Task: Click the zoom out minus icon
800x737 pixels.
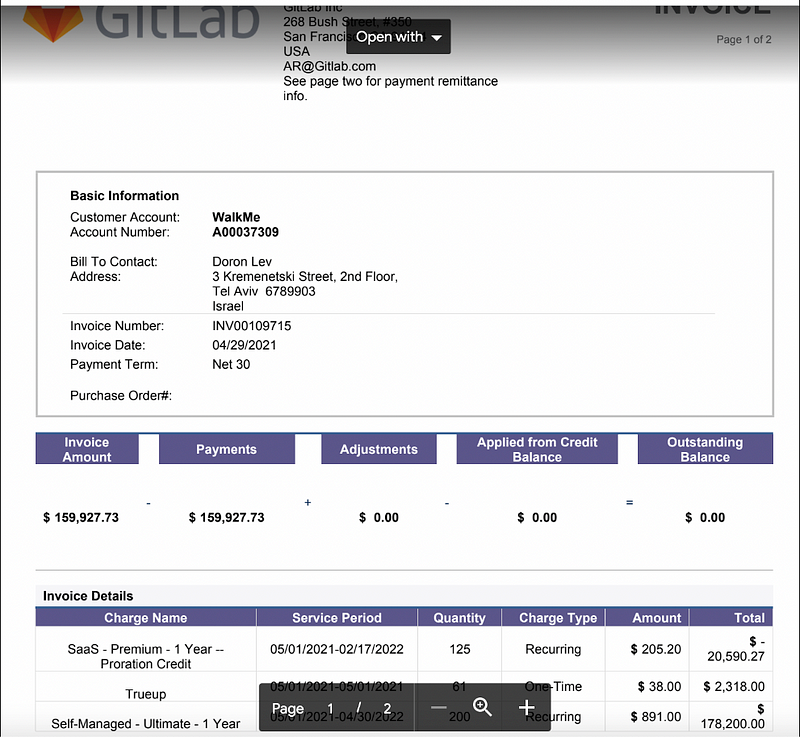Action: point(439,708)
